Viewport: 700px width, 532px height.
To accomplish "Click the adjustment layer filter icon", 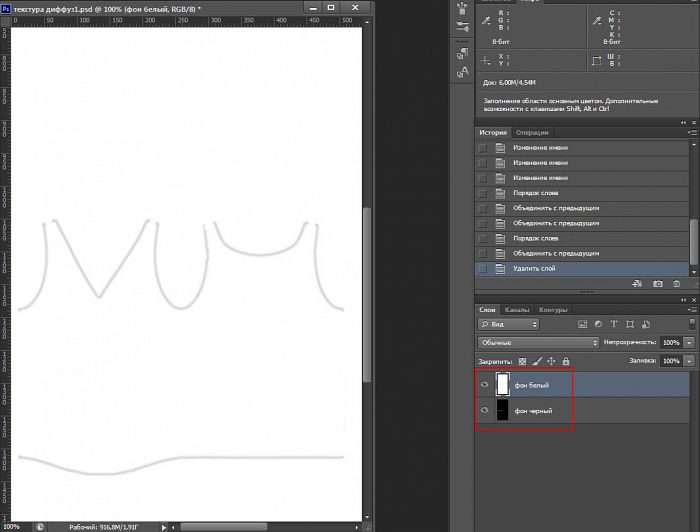I will click(x=598, y=324).
